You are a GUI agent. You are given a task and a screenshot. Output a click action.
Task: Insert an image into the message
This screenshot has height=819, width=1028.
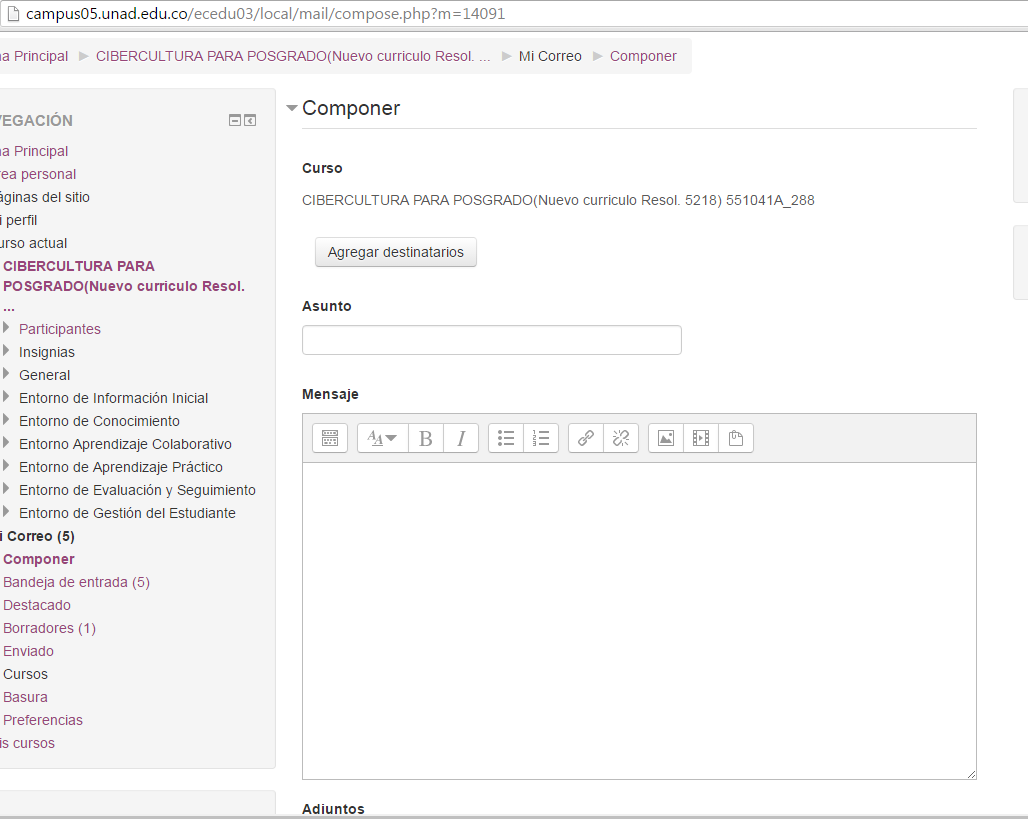666,438
